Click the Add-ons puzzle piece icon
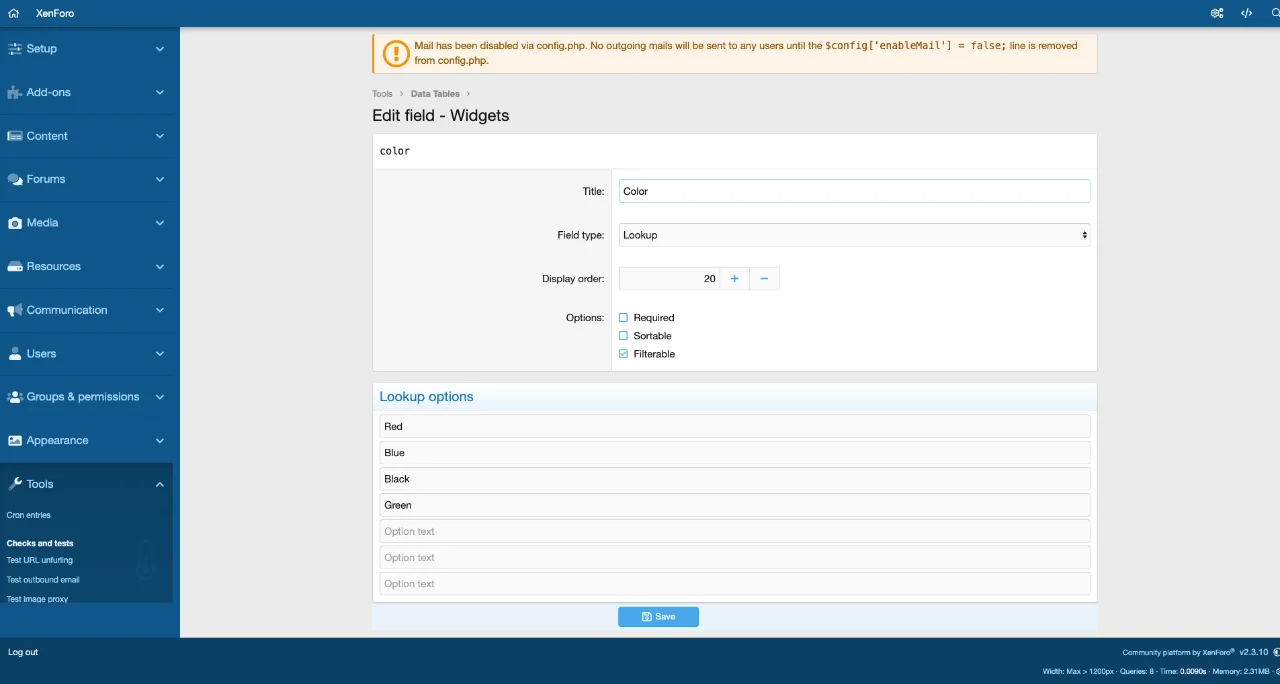Viewport: 1280px width, 684px height. (x=15, y=92)
